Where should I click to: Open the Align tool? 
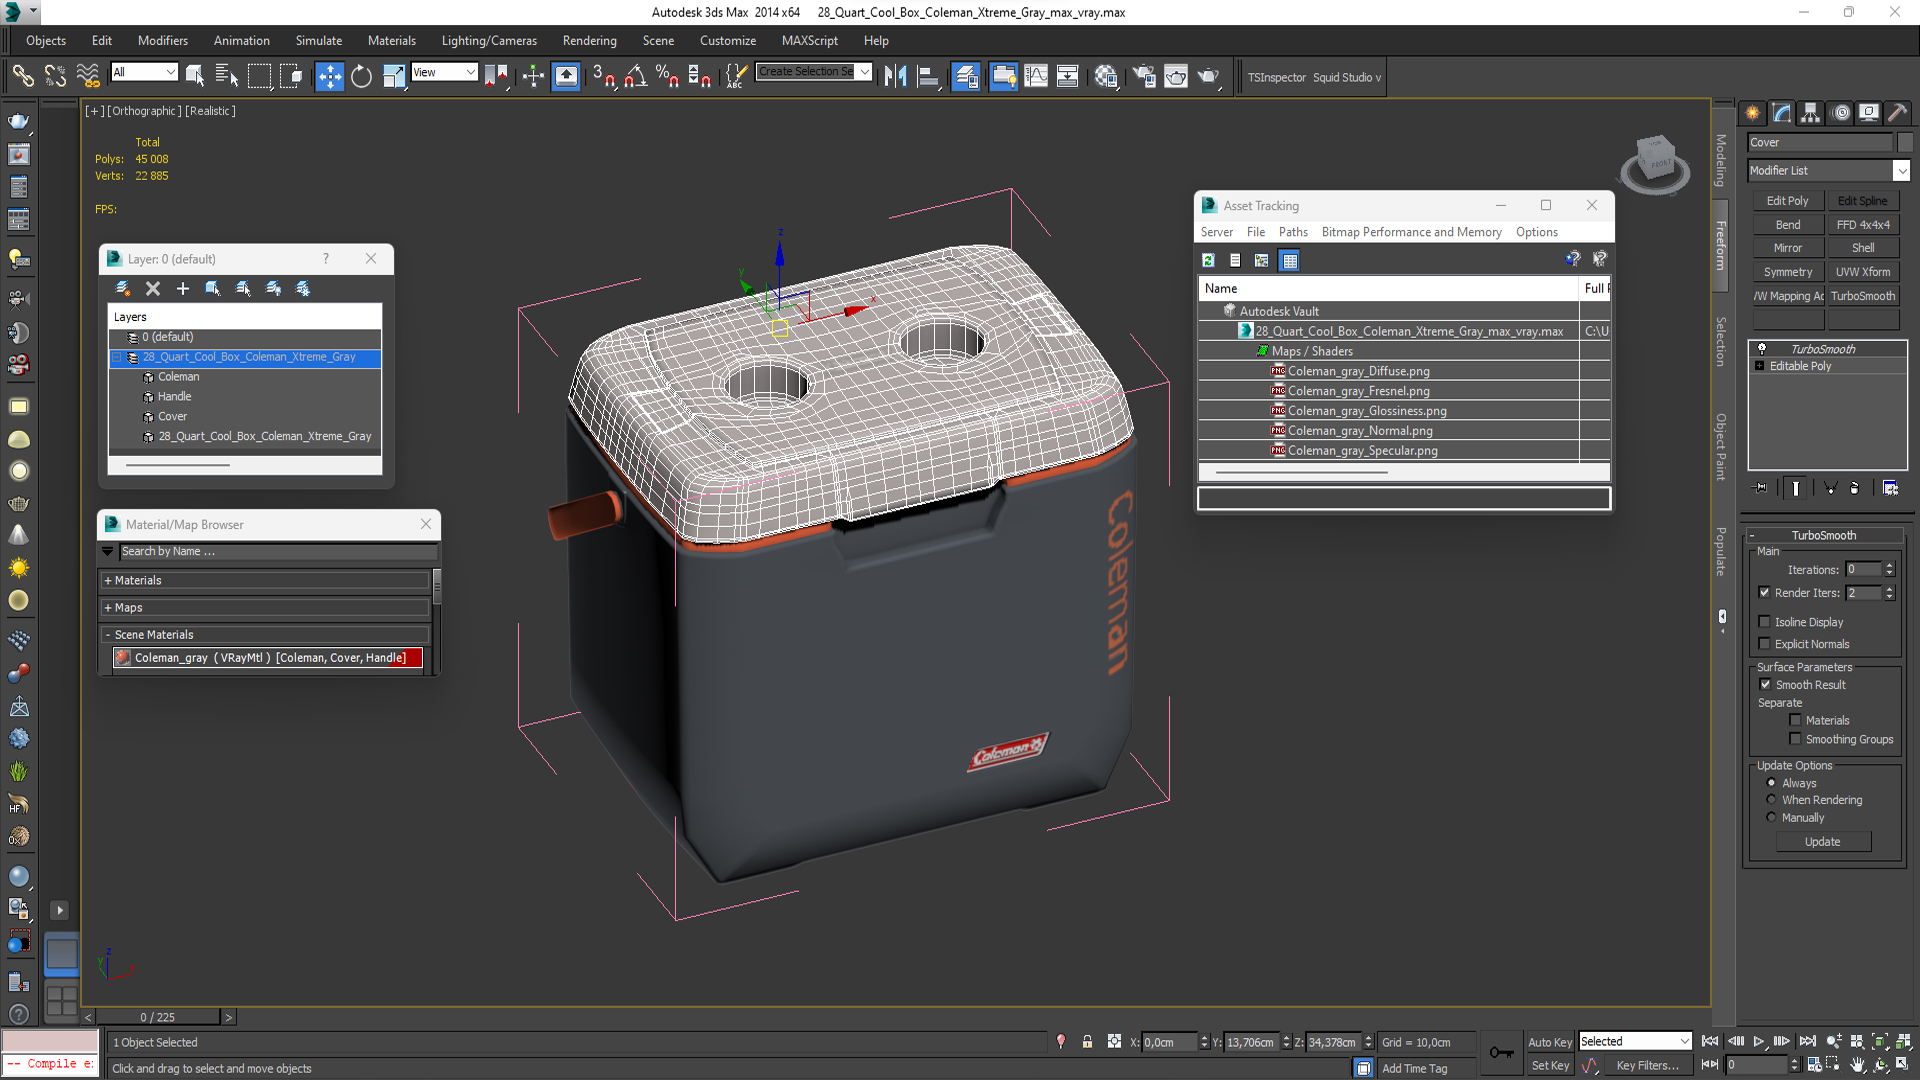click(x=928, y=76)
